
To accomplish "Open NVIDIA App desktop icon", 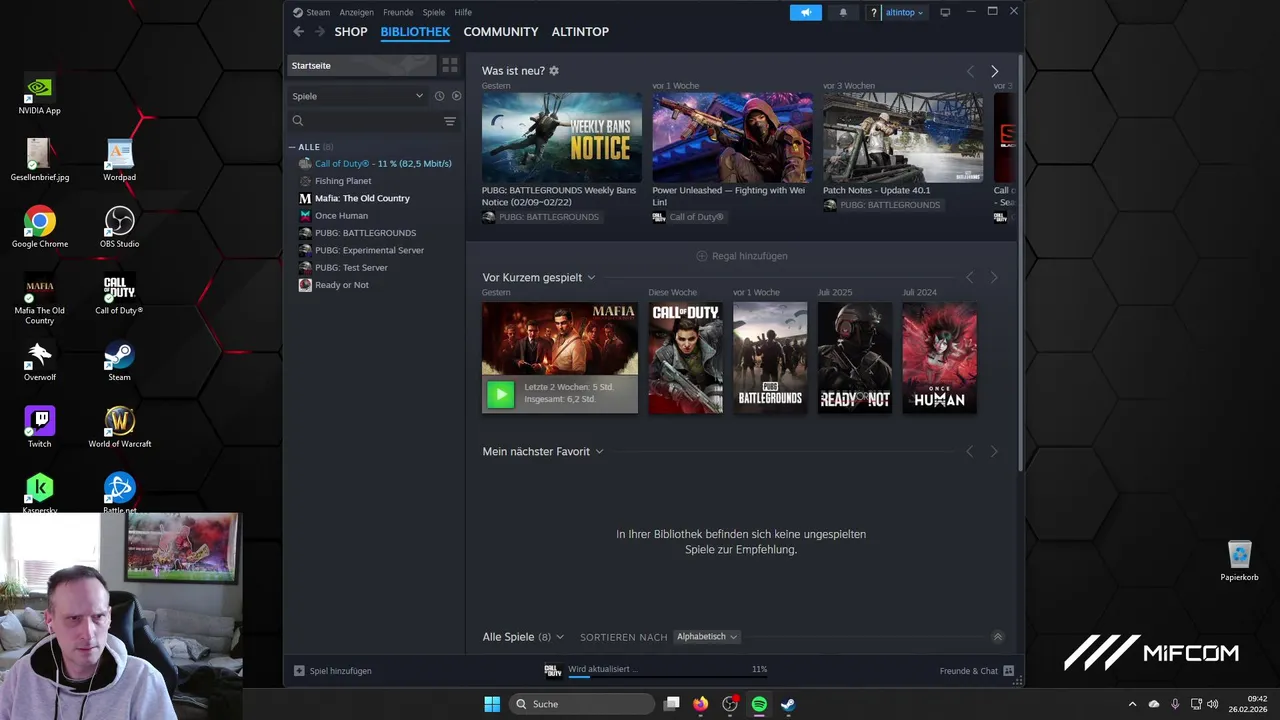I will pos(39,93).
